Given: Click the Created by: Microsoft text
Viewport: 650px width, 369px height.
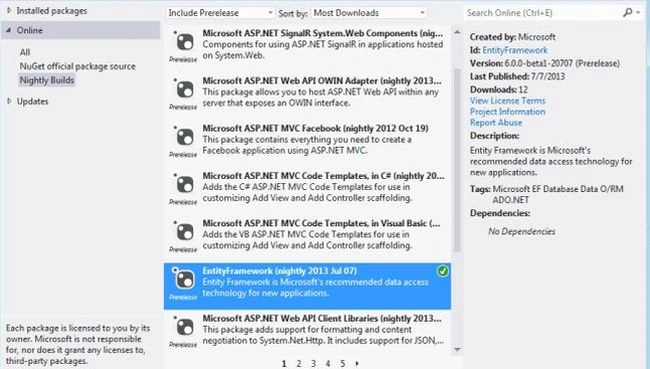Looking at the screenshot, I should 512,37.
